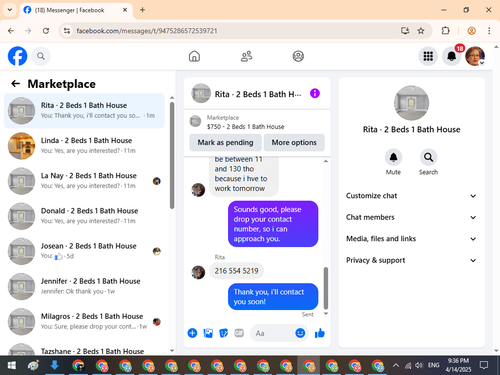Open the $750 - 2 Beds 1 Bath House listing
500x375 pixels.
(246, 127)
